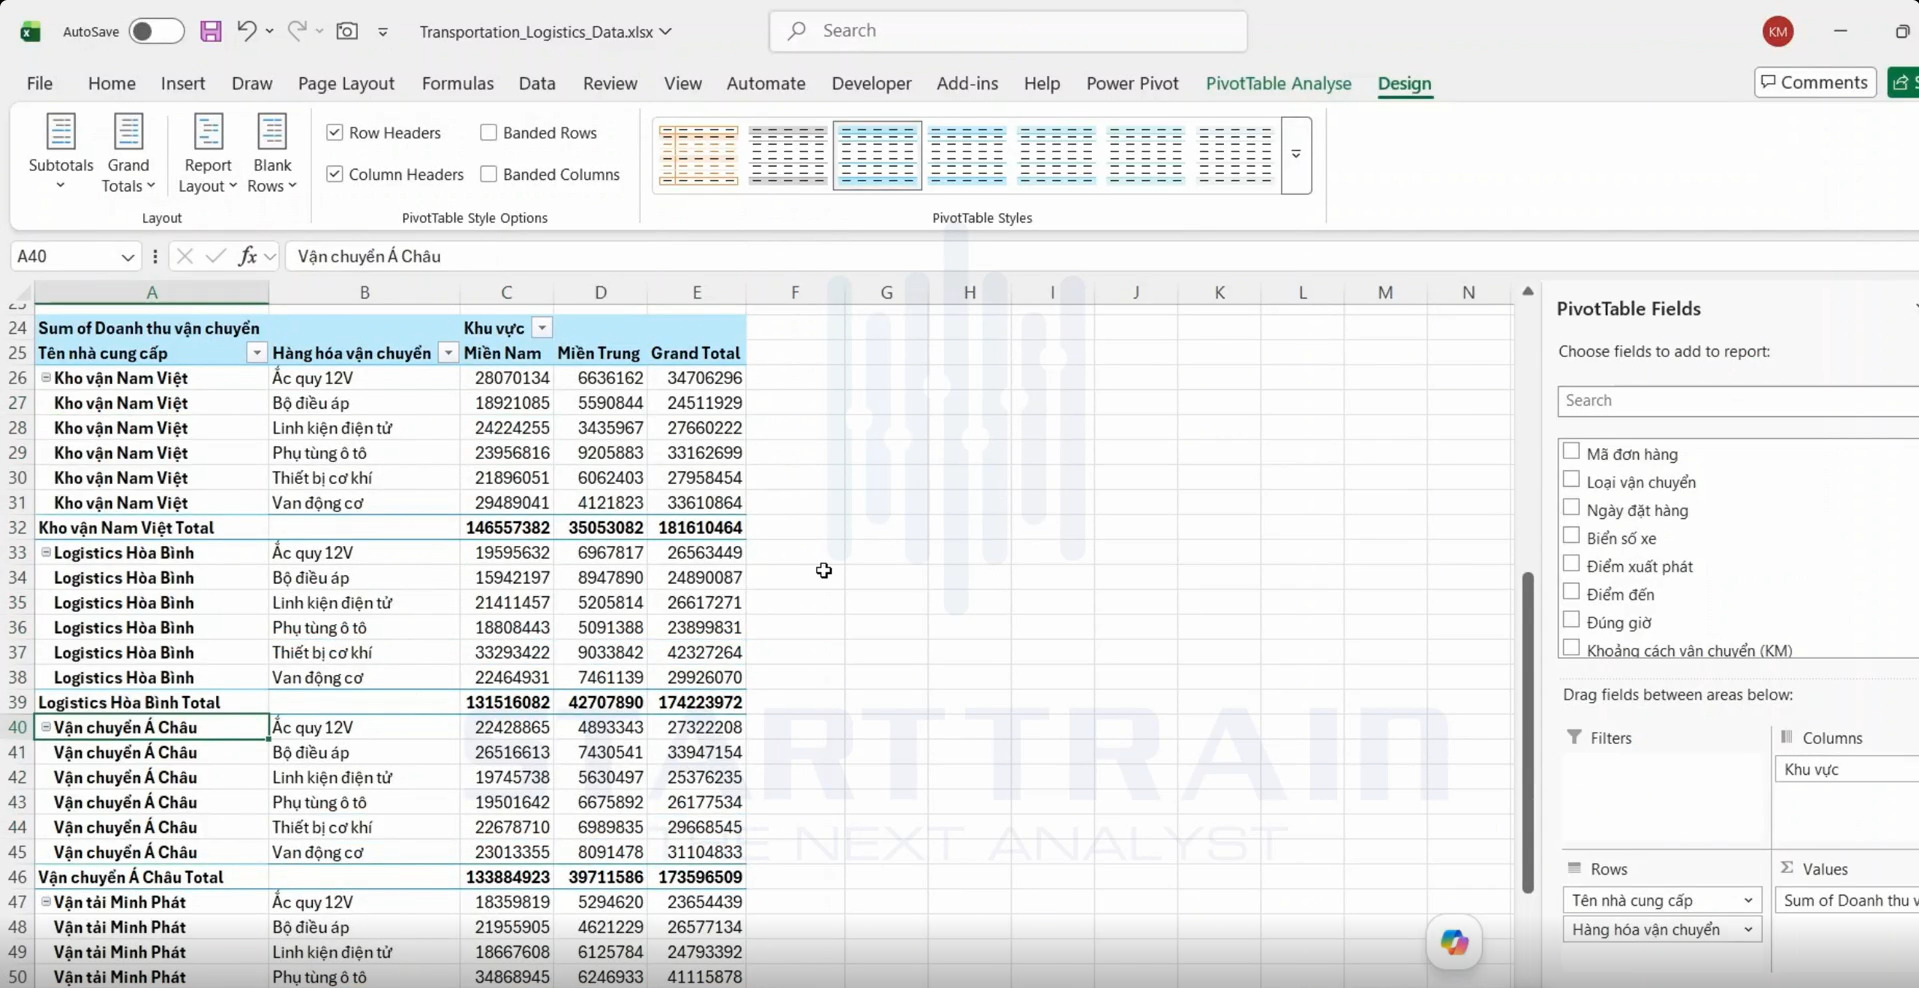Image resolution: width=1919 pixels, height=988 pixels.
Task: Open the Subtotals layout menu
Action: pyautogui.click(x=61, y=153)
